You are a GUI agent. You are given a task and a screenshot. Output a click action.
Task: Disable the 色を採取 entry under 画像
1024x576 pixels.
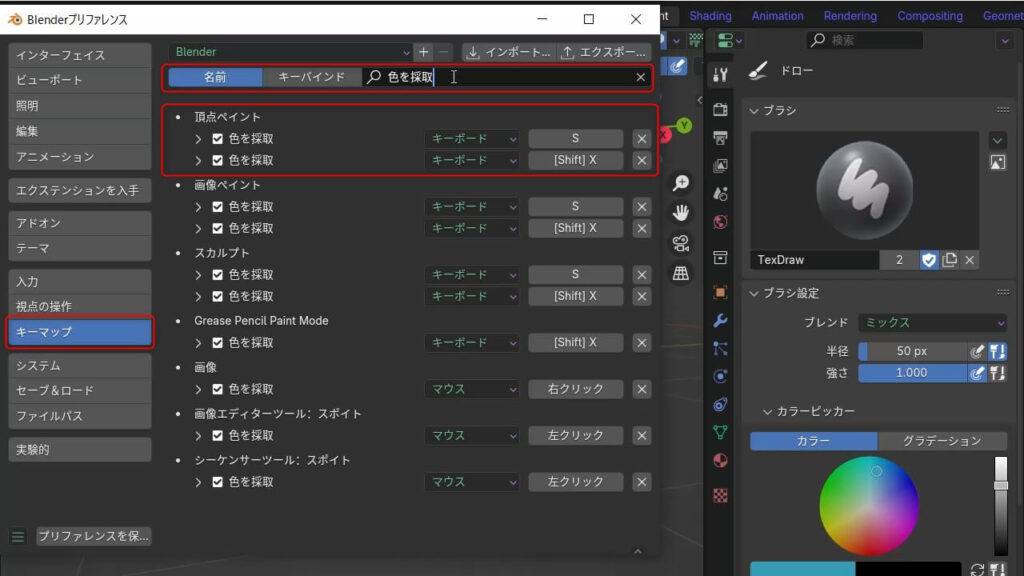point(218,389)
